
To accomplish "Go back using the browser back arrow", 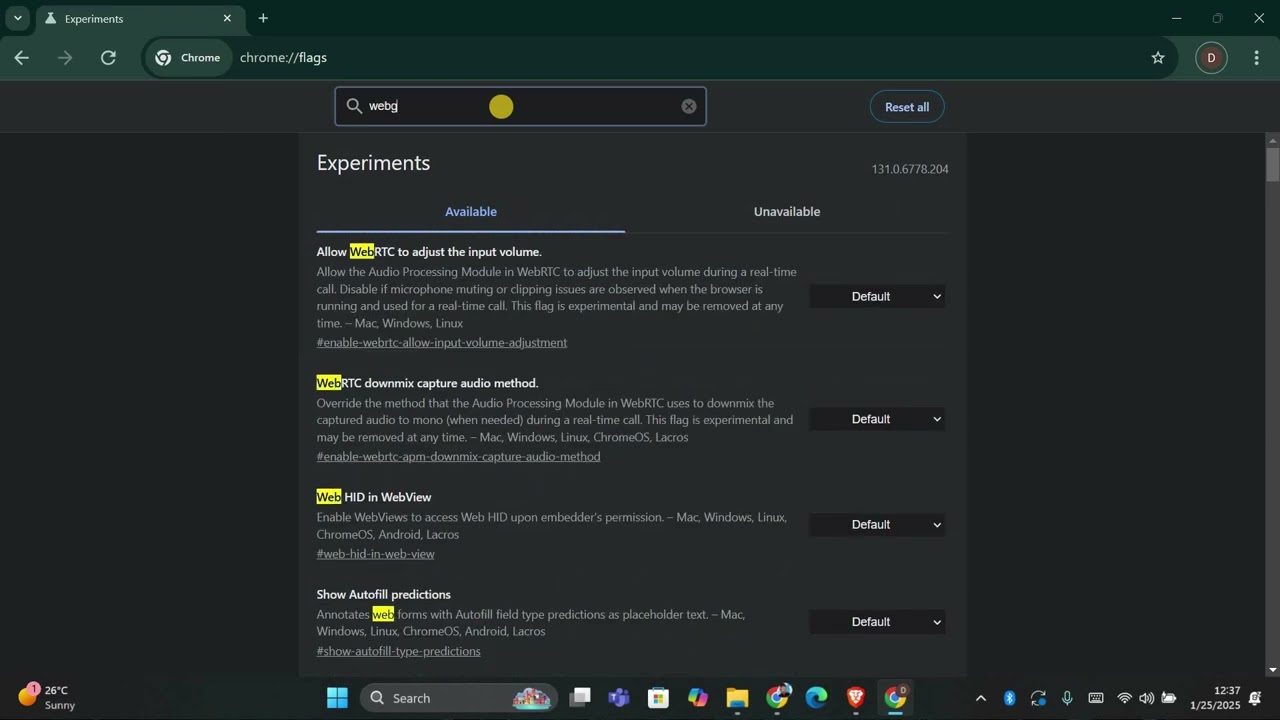I will [21, 58].
